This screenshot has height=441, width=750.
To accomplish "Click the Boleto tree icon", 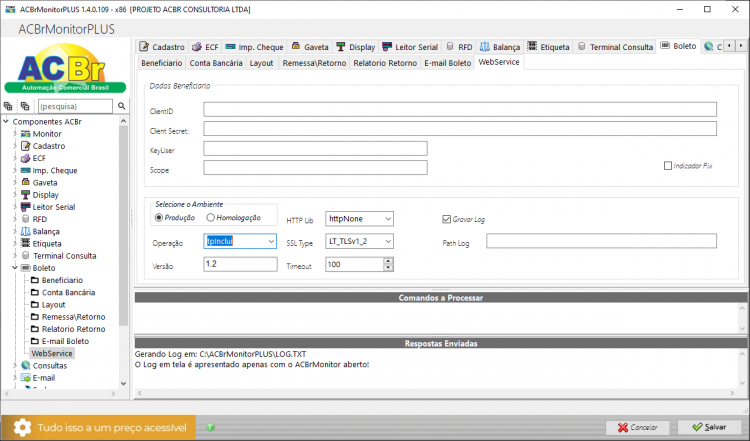I will pyautogui.click(x=25, y=268).
